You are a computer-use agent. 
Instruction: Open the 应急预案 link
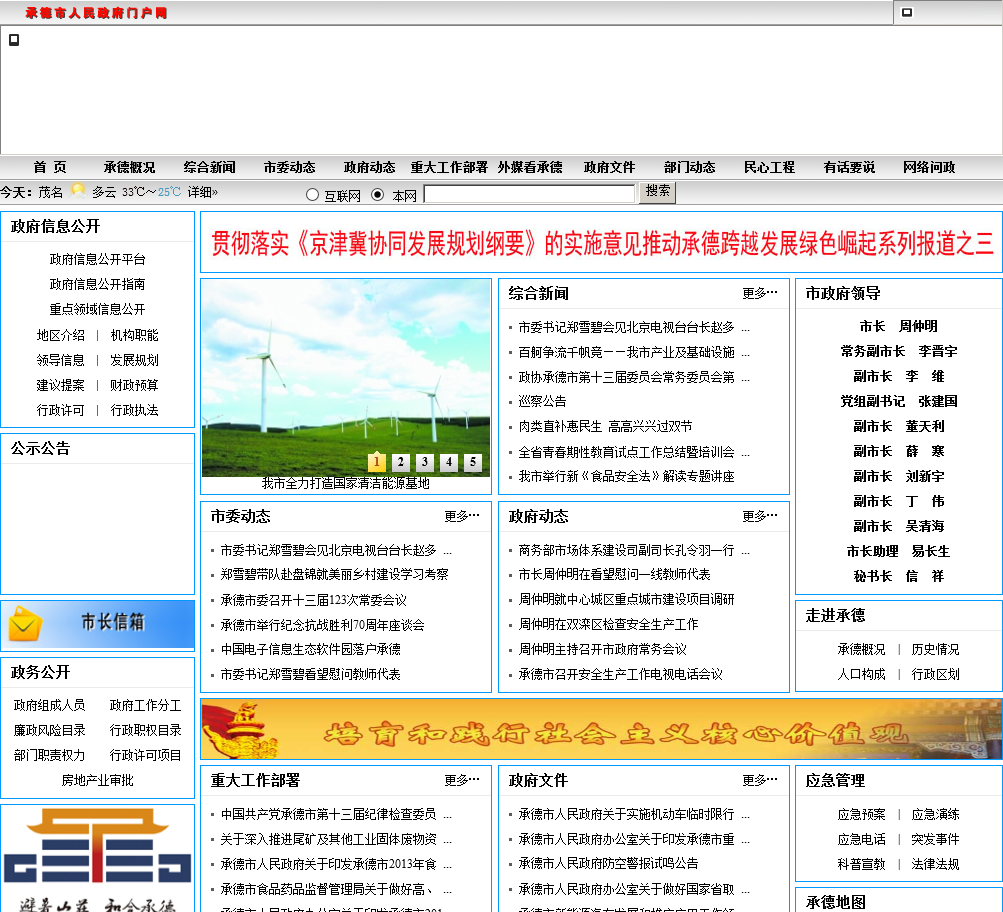pyautogui.click(x=862, y=814)
